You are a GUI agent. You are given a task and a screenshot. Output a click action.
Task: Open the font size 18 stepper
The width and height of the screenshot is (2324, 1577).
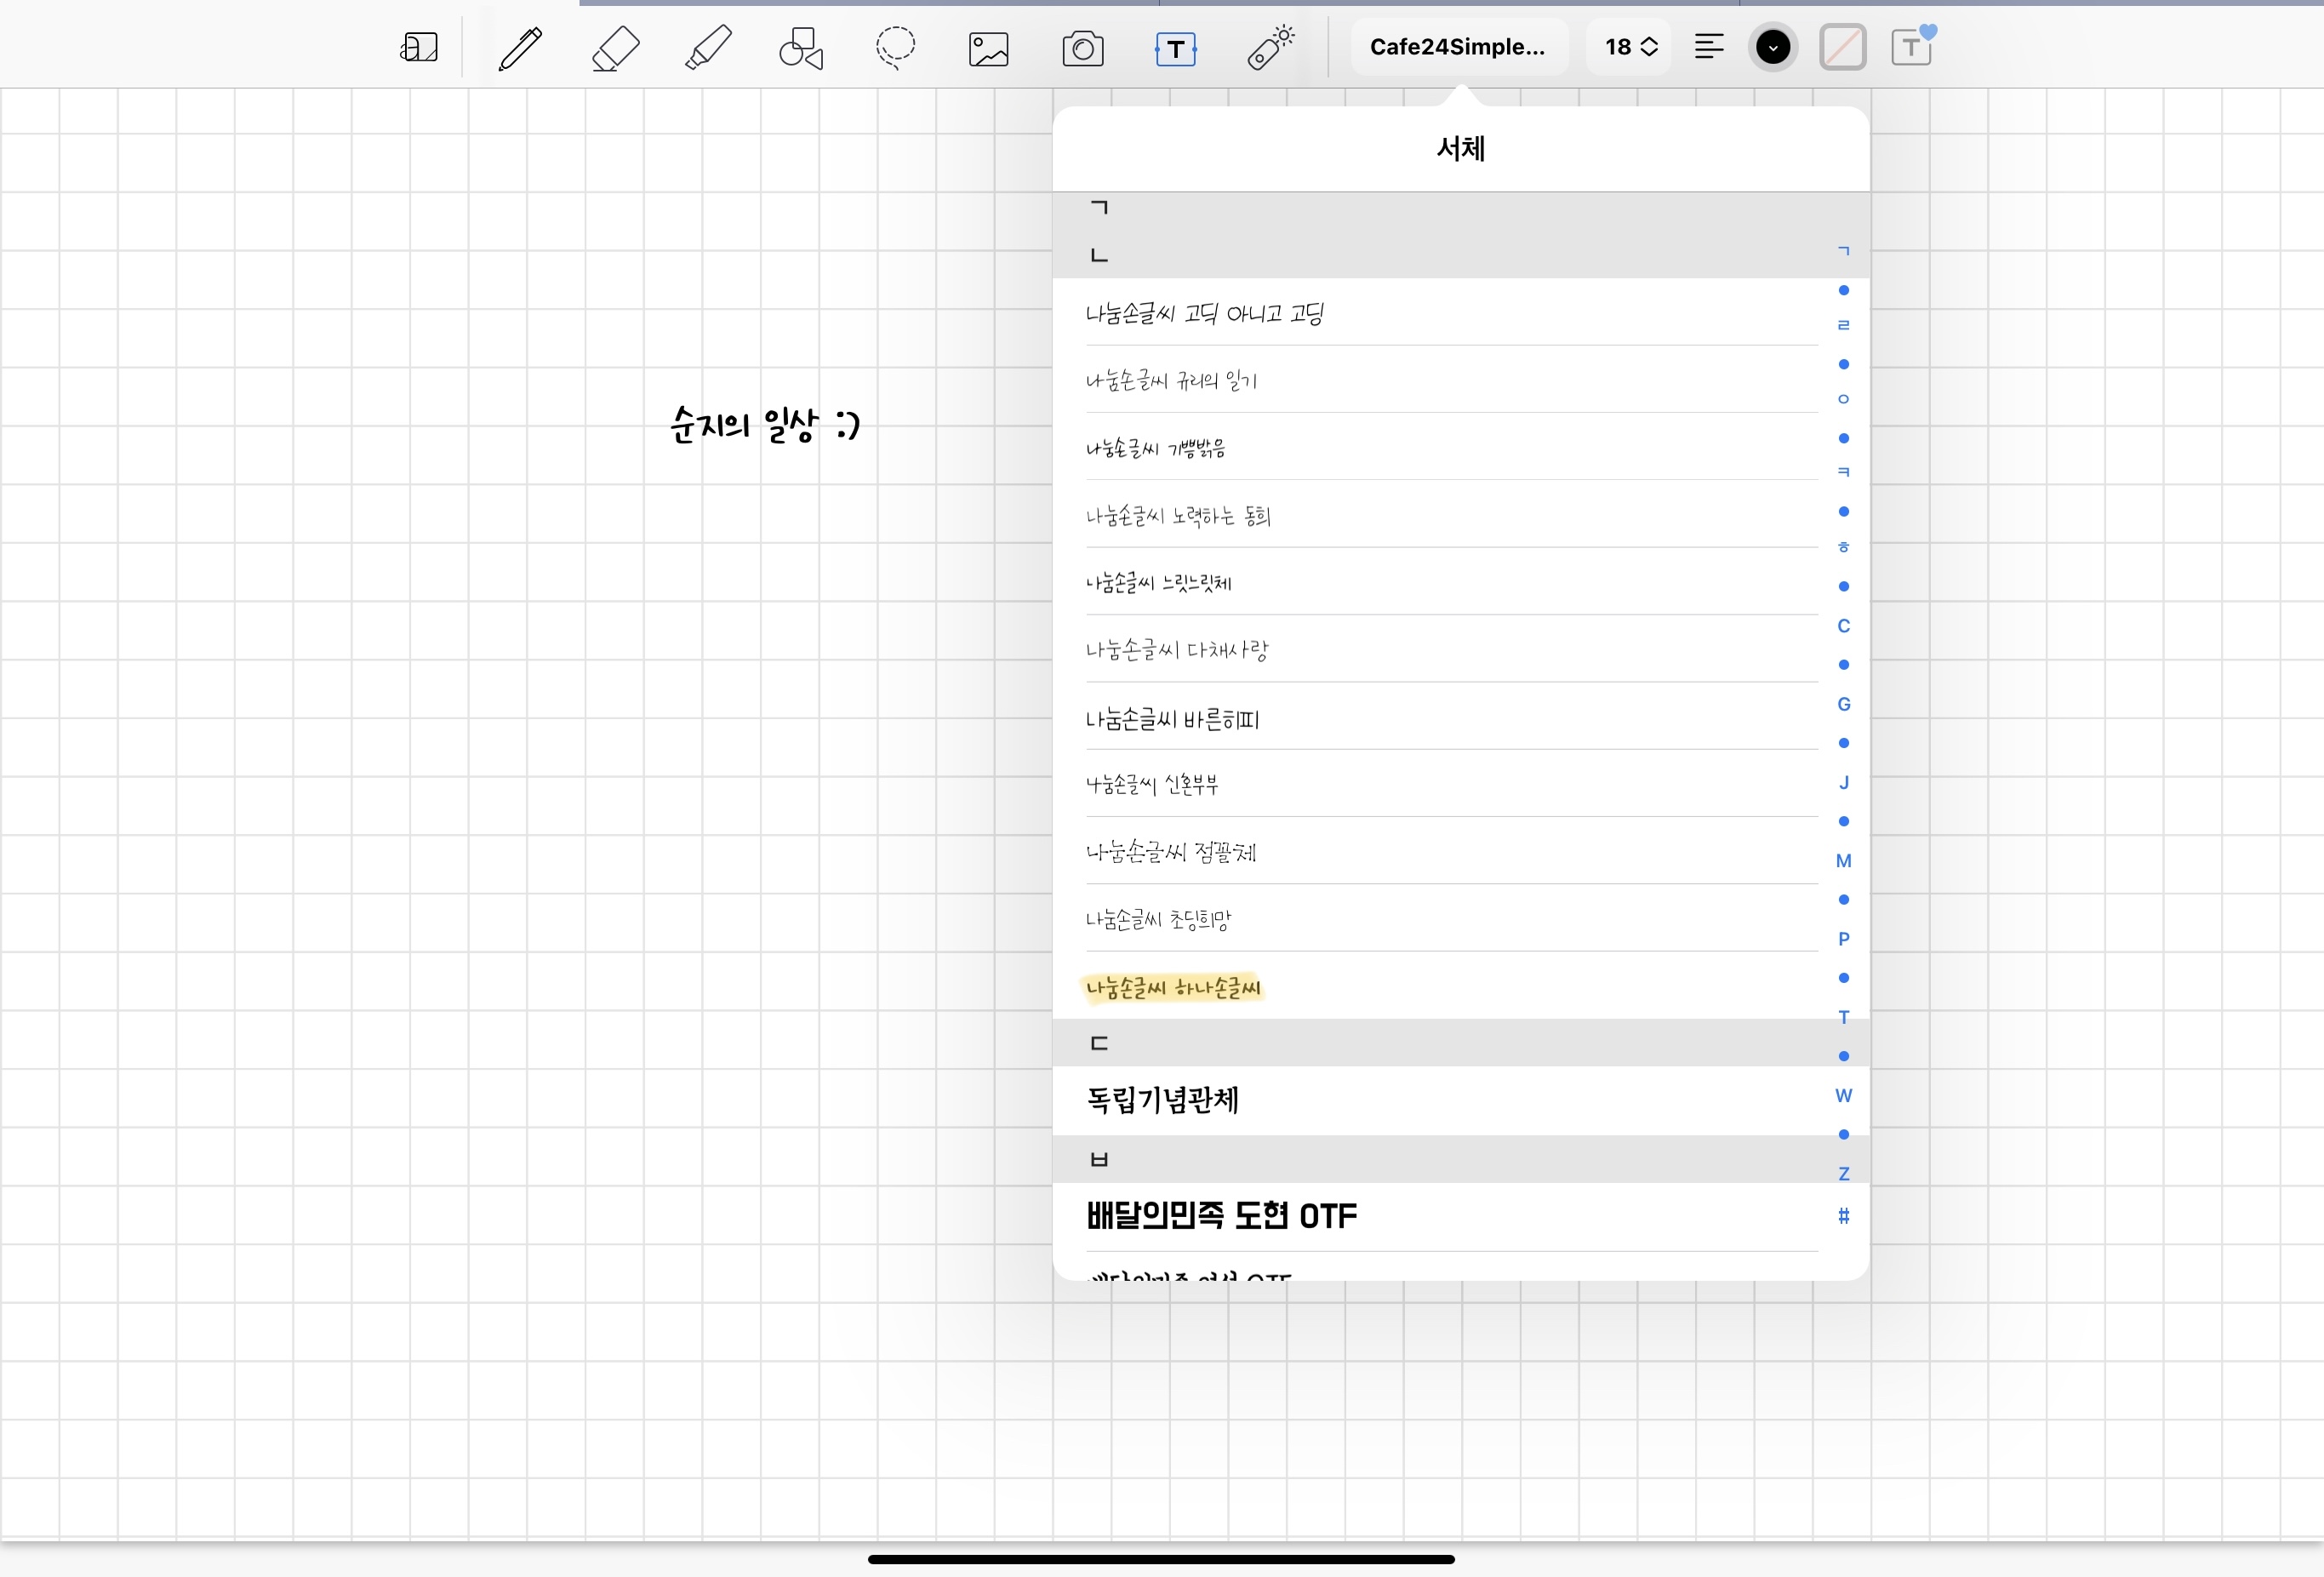[1630, 47]
